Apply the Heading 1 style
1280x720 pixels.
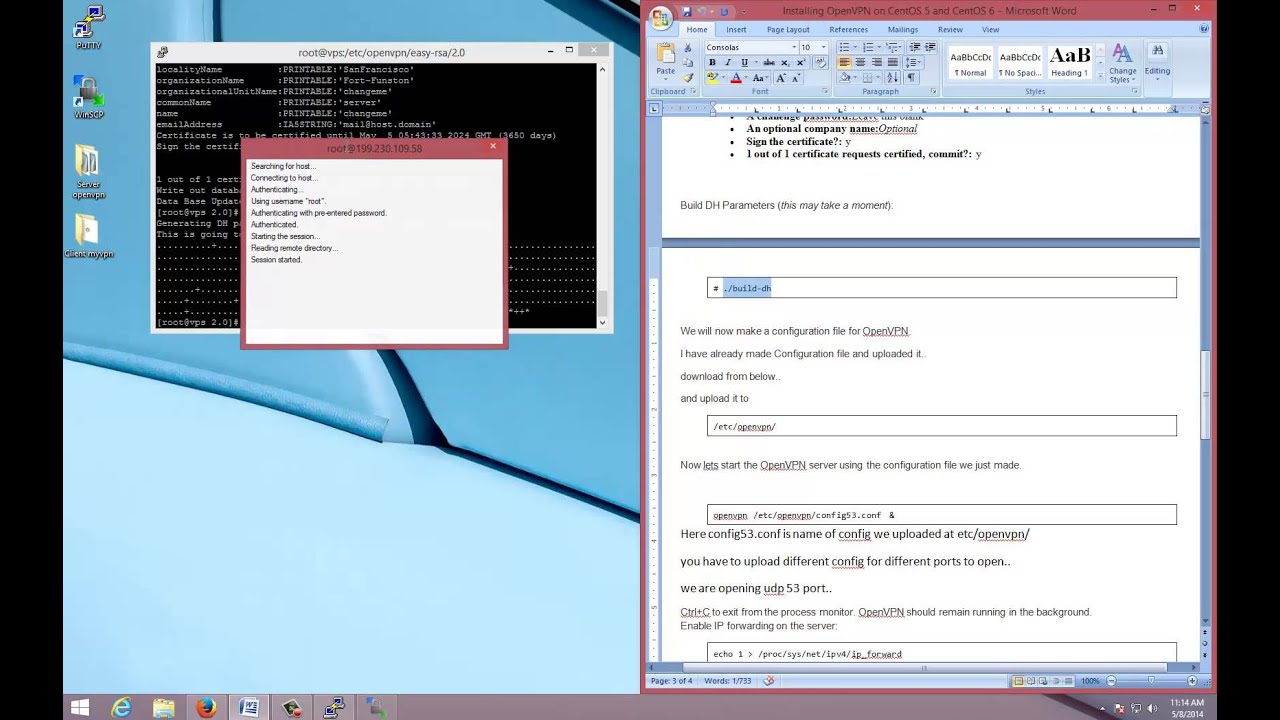(x=1069, y=62)
